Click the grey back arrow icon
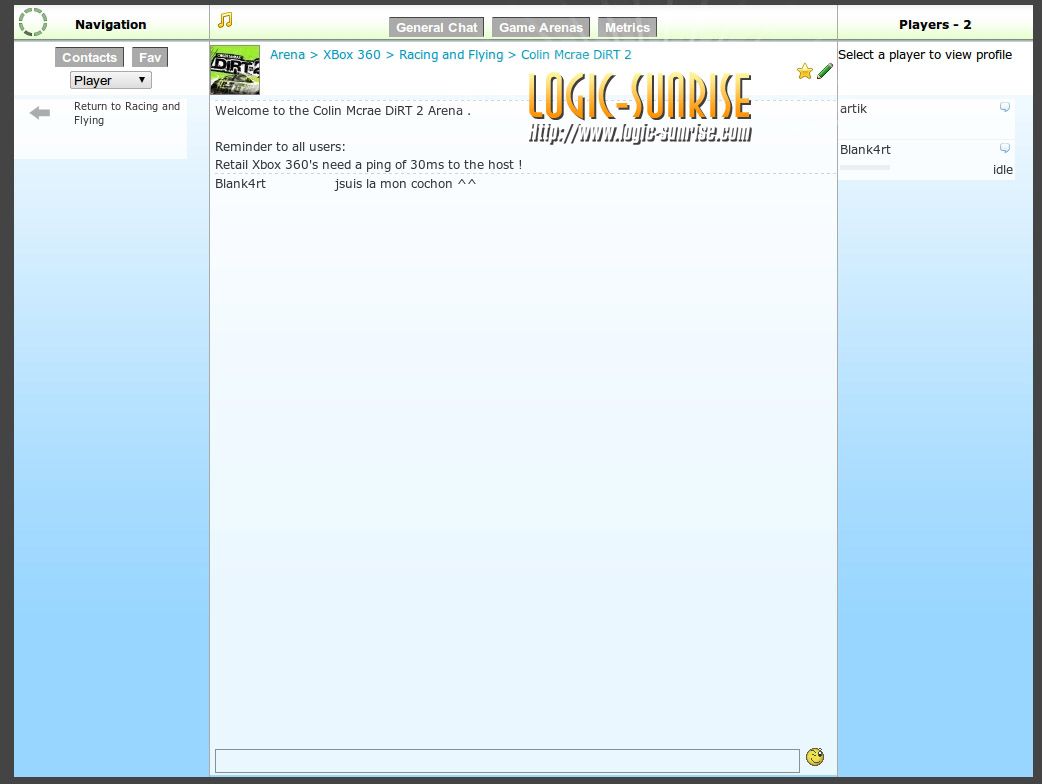 [x=40, y=113]
